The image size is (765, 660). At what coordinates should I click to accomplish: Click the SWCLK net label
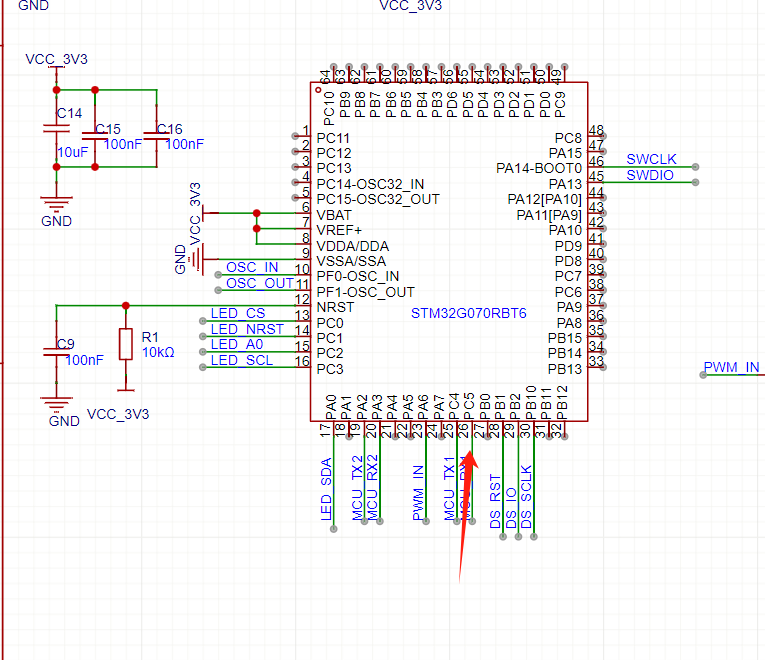point(651,159)
